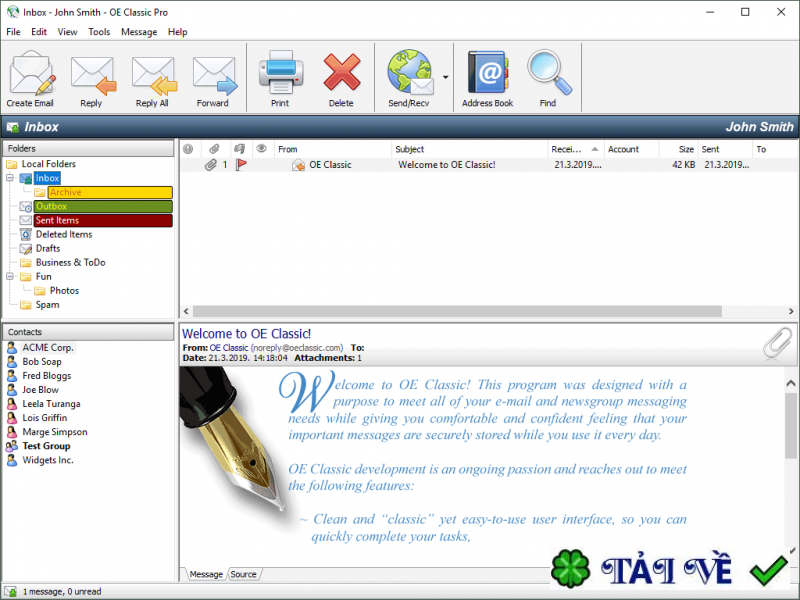Sort messages by From column
Image resolution: width=800 pixels, height=600 pixels.
333,149
